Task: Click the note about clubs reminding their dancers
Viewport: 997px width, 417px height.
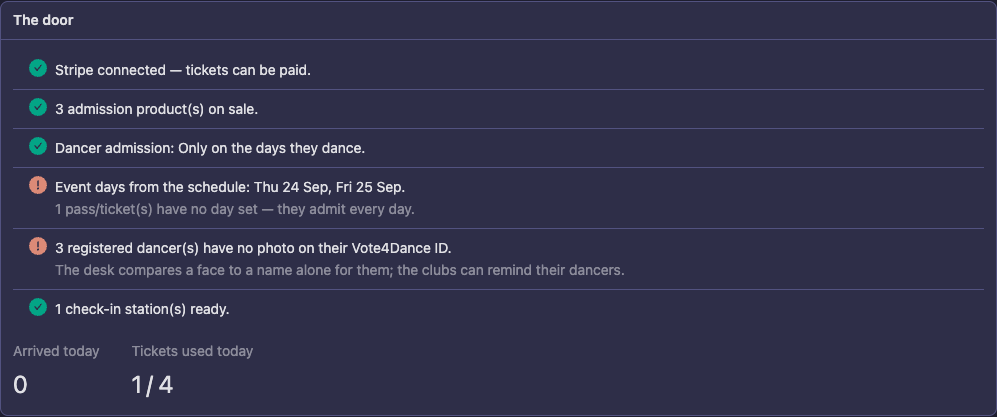Action: 340,270
